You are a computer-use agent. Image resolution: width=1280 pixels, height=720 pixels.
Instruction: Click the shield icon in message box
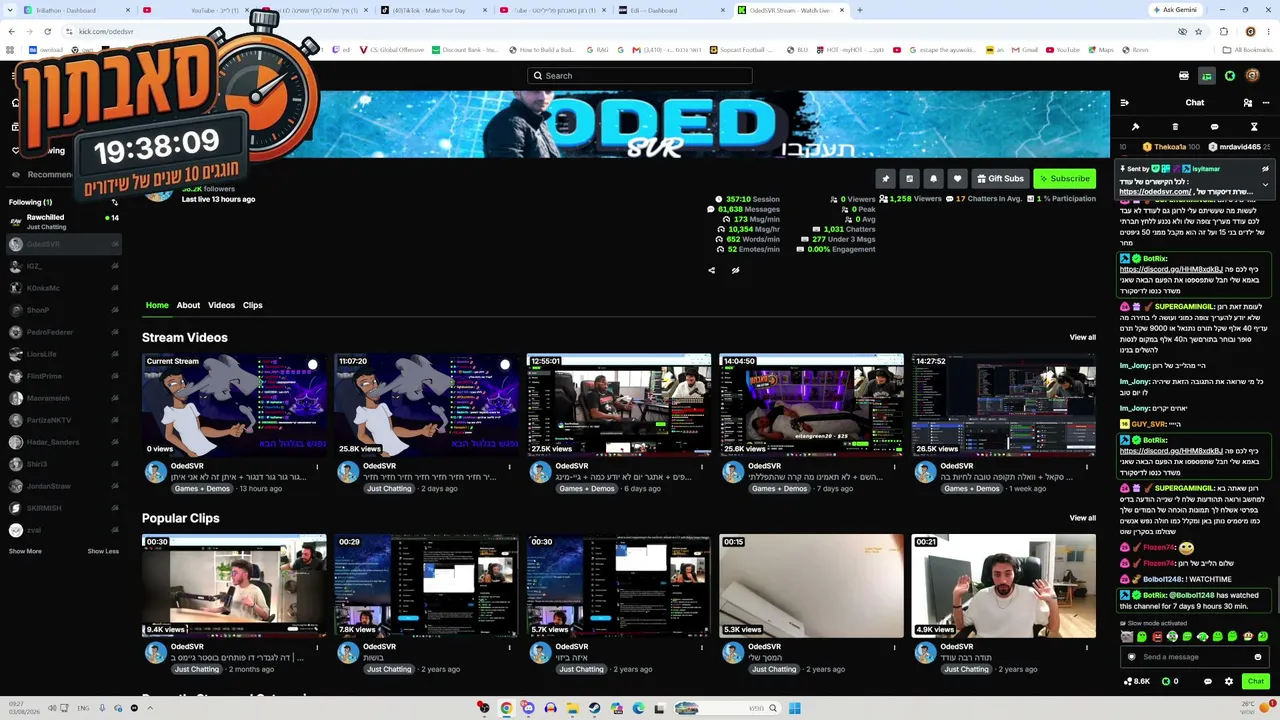coord(1132,657)
